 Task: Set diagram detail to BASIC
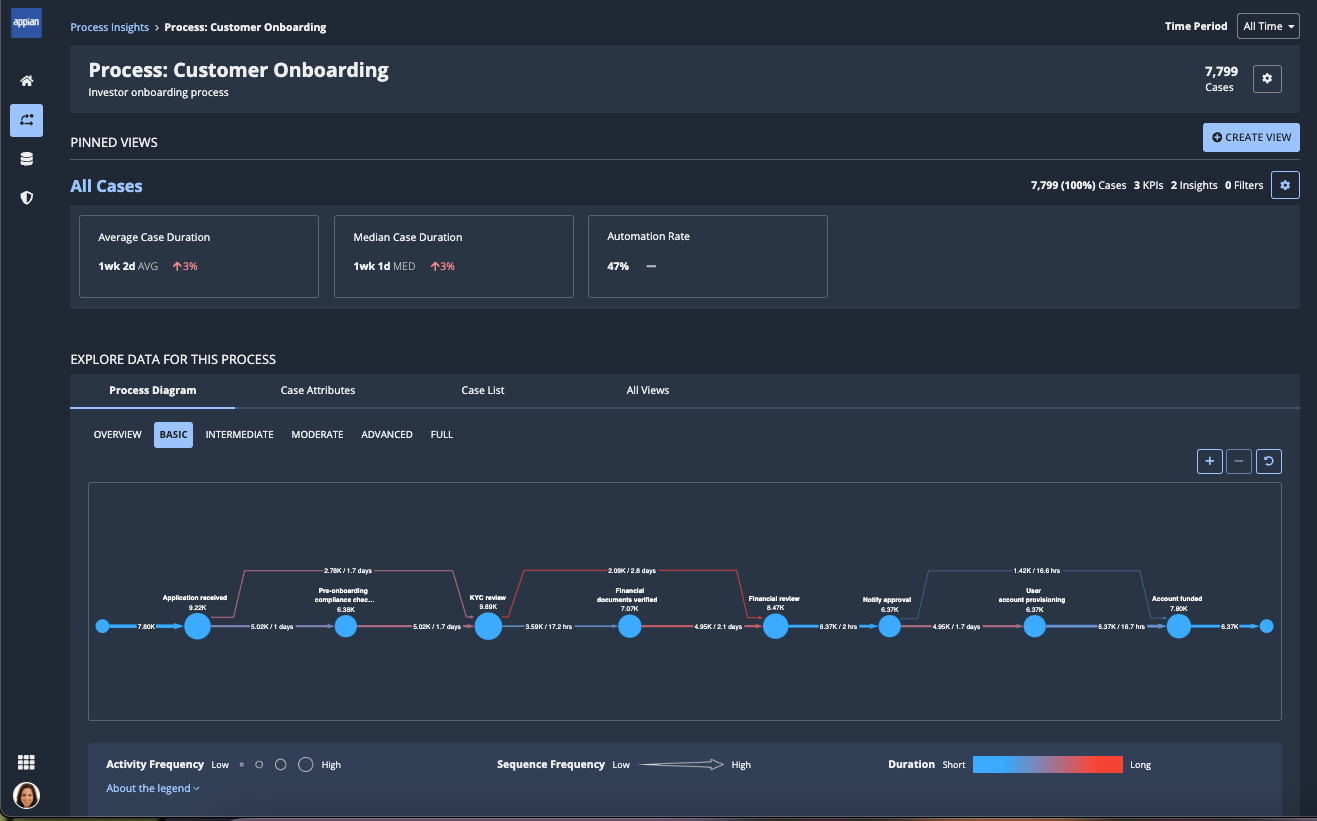coord(174,435)
